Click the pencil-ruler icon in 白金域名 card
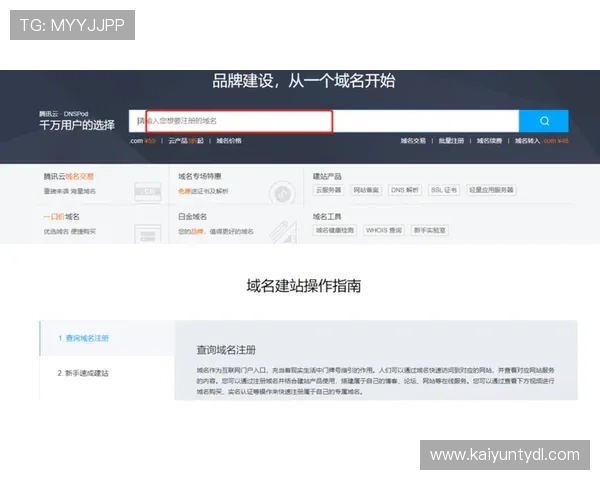The width and height of the screenshot is (600, 480). pyautogui.click(x=283, y=232)
